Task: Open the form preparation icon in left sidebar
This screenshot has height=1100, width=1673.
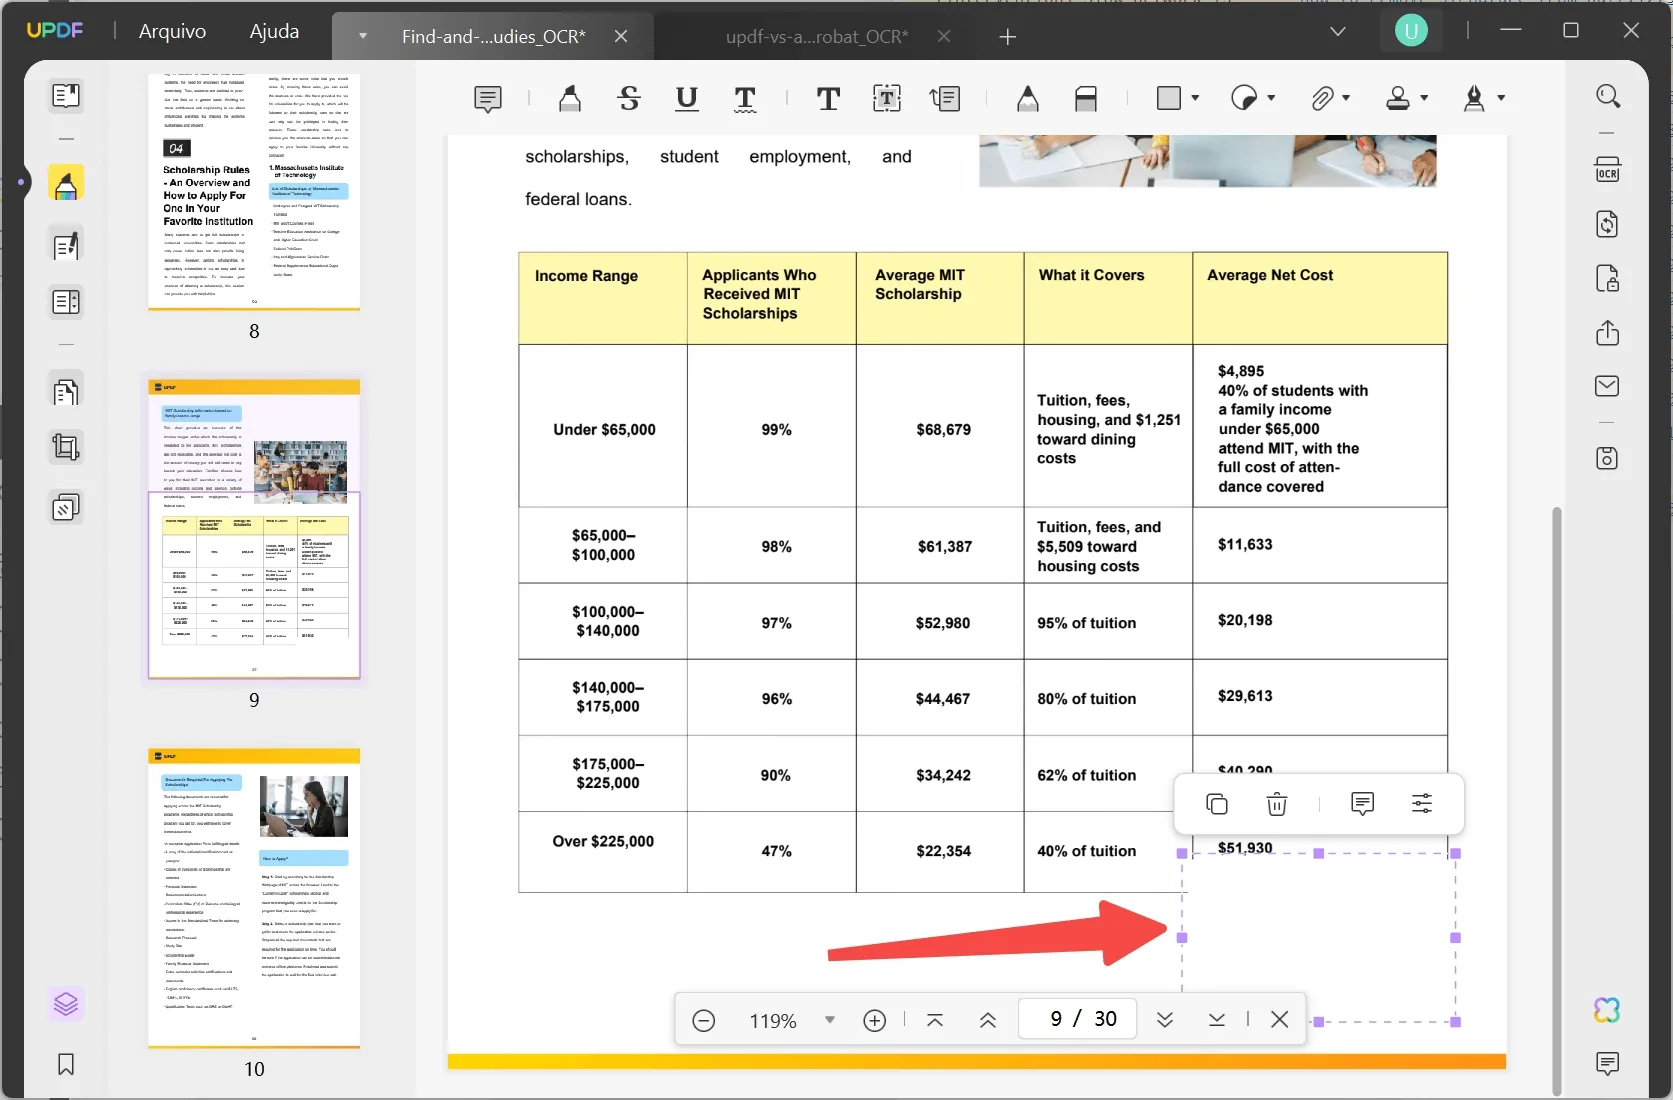Action: (66, 302)
